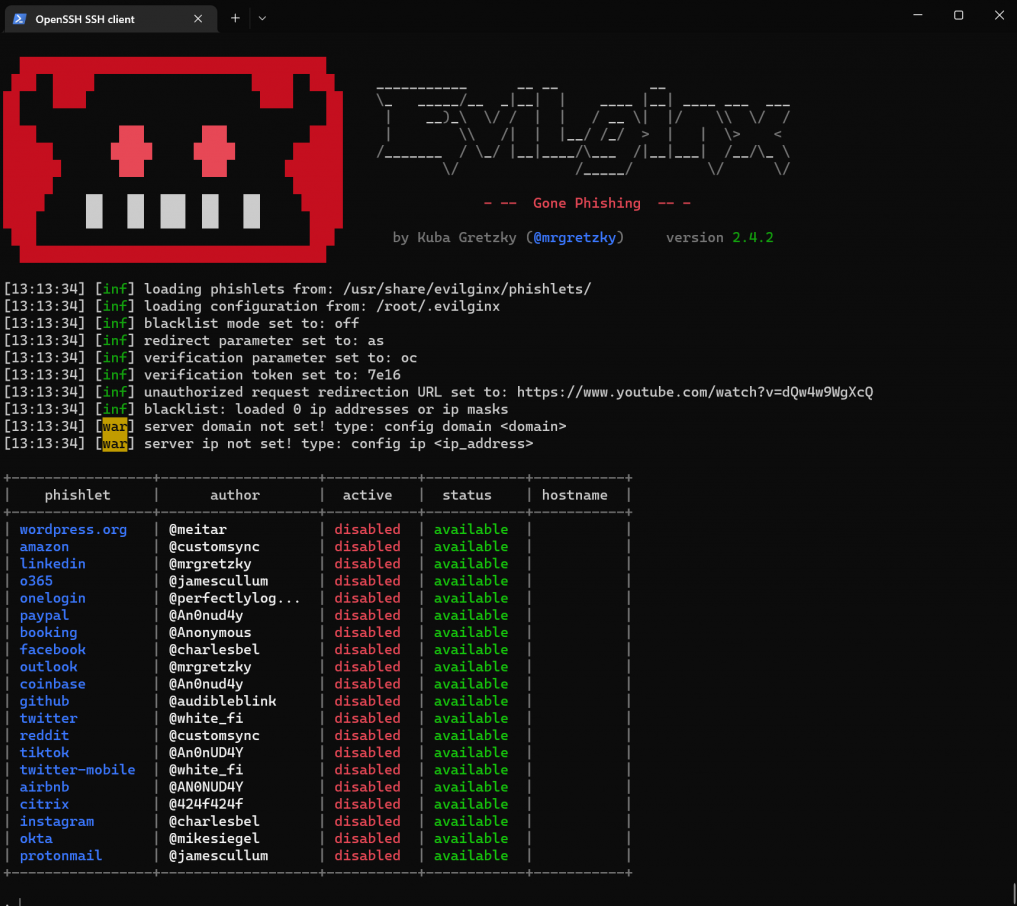Maximize the terminal window
Image resolution: width=1017 pixels, height=906 pixels.
(x=958, y=15)
